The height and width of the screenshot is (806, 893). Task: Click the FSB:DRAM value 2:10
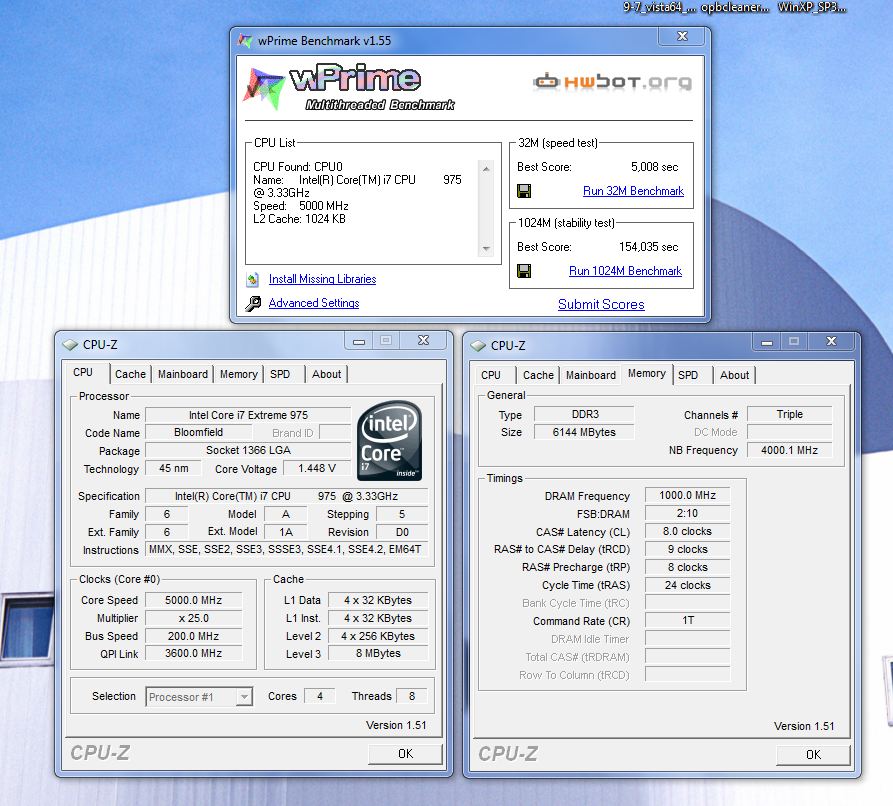(687, 513)
